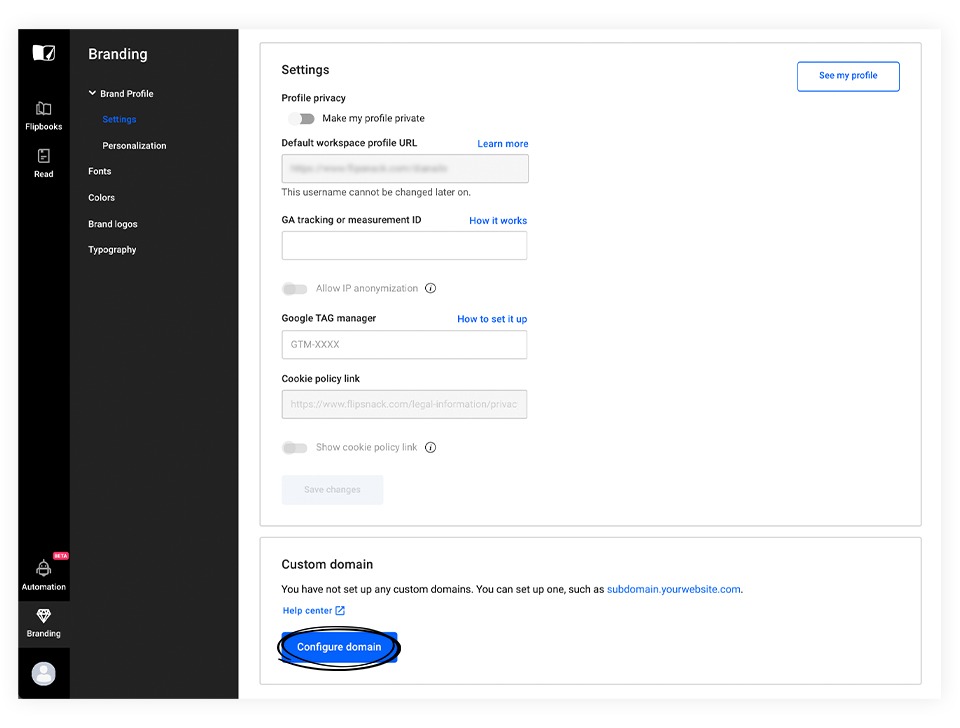
Task: Click the See my profile button
Action: click(848, 76)
